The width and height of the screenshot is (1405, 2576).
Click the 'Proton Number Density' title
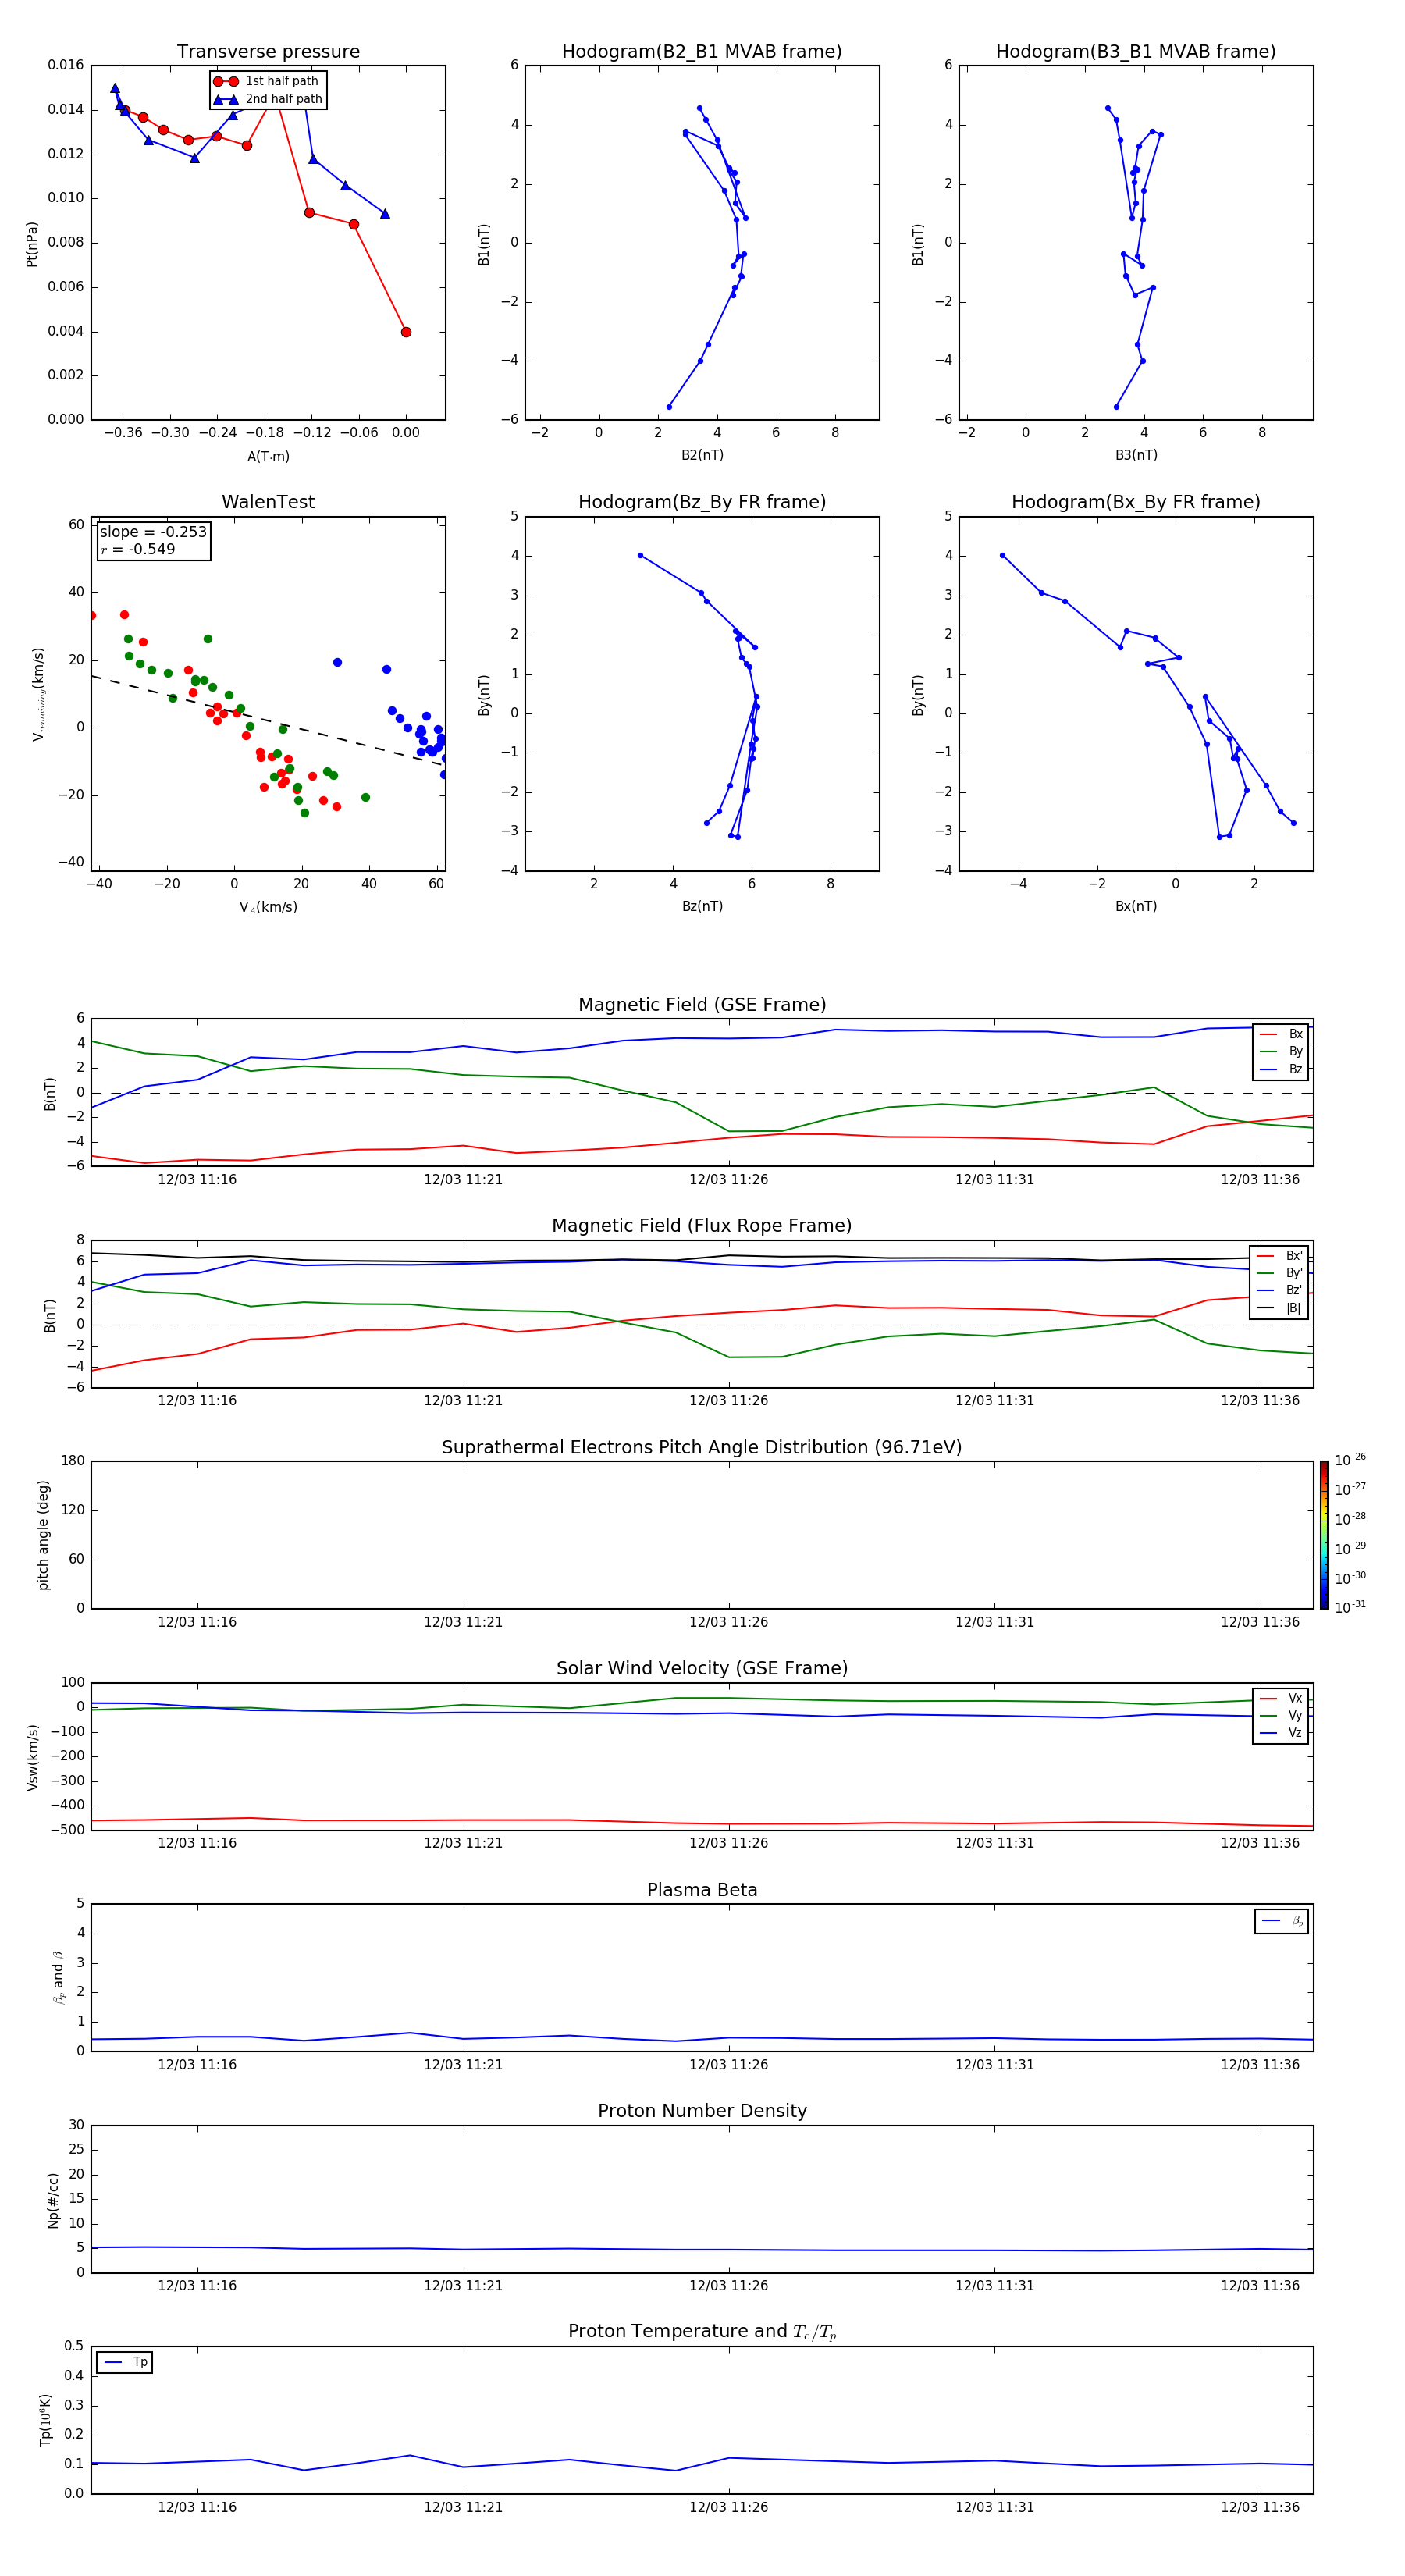tap(702, 2111)
